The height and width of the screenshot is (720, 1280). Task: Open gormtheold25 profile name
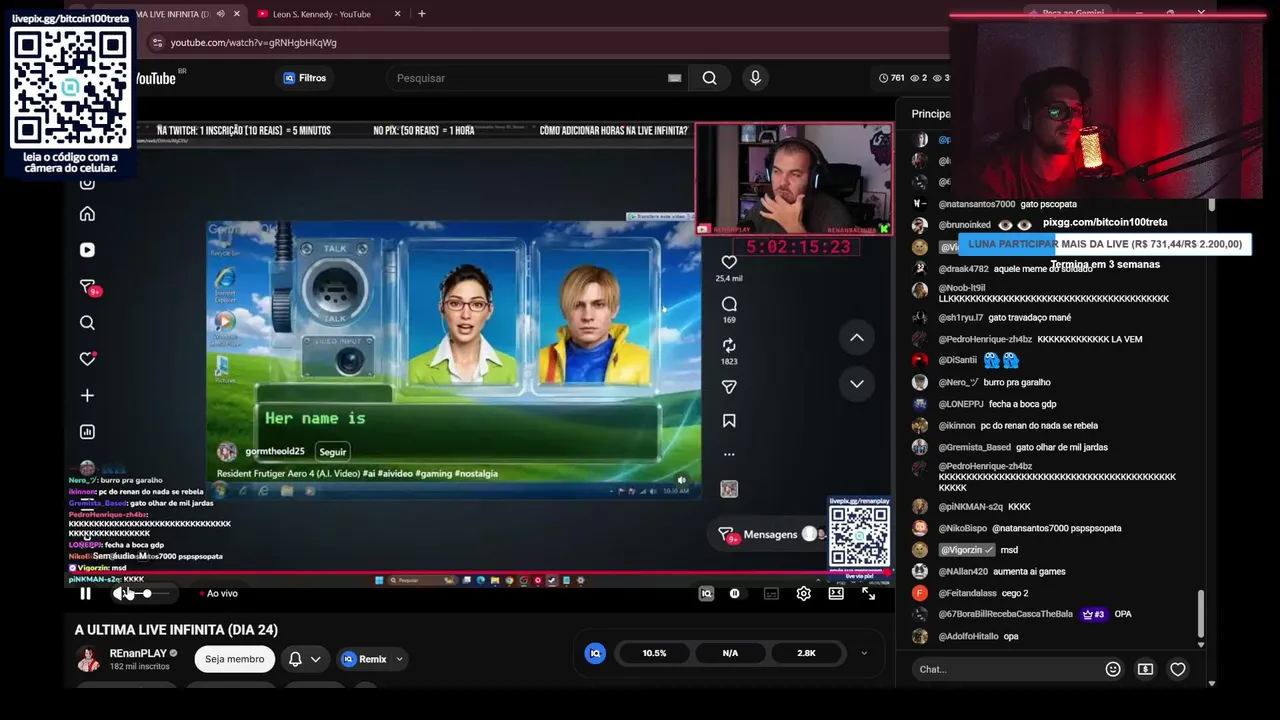[274, 452]
